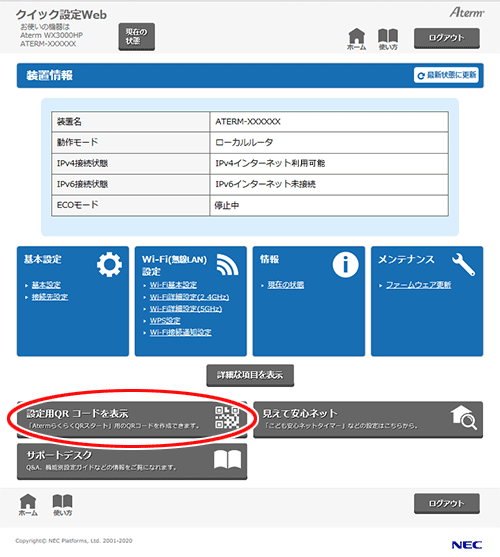Viewport: 500px width, 557px height.
Task: Click the ECOモード 停止中 value
Action: pyautogui.click(x=227, y=205)
